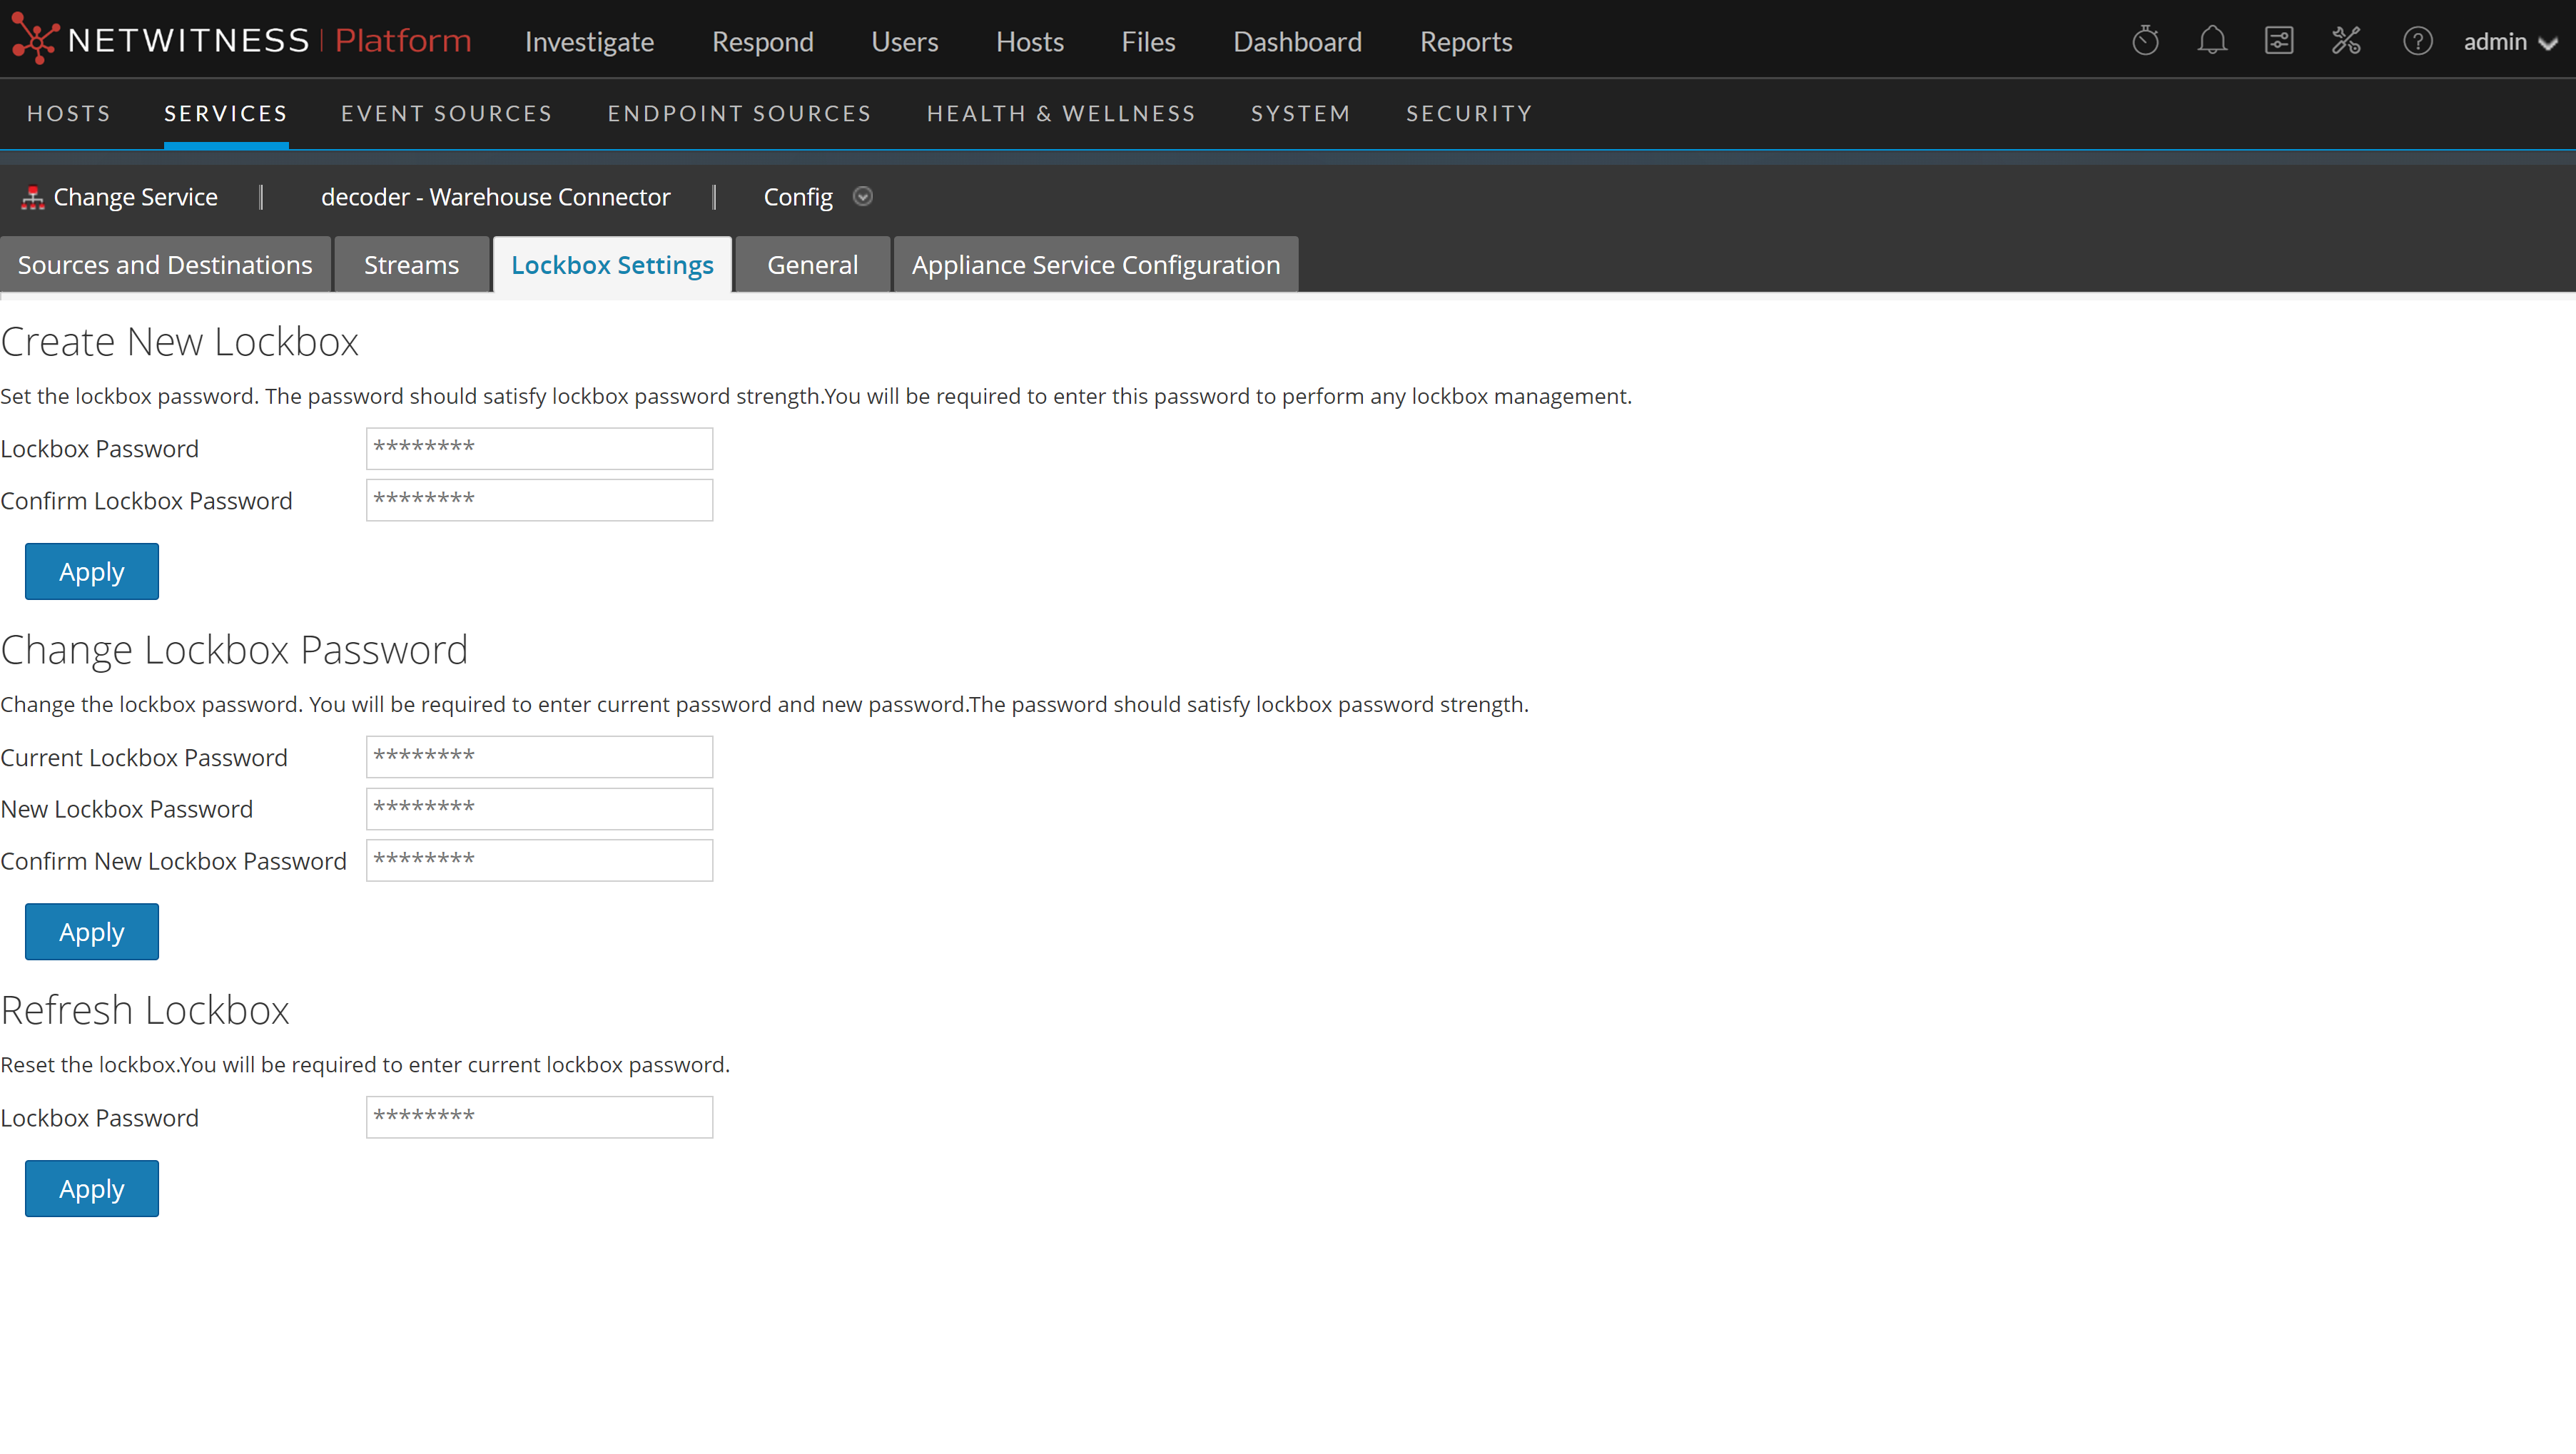Screen dimensions: 2576x1454
Task: Open the help question mark icon
Action: pos(2417,41)
